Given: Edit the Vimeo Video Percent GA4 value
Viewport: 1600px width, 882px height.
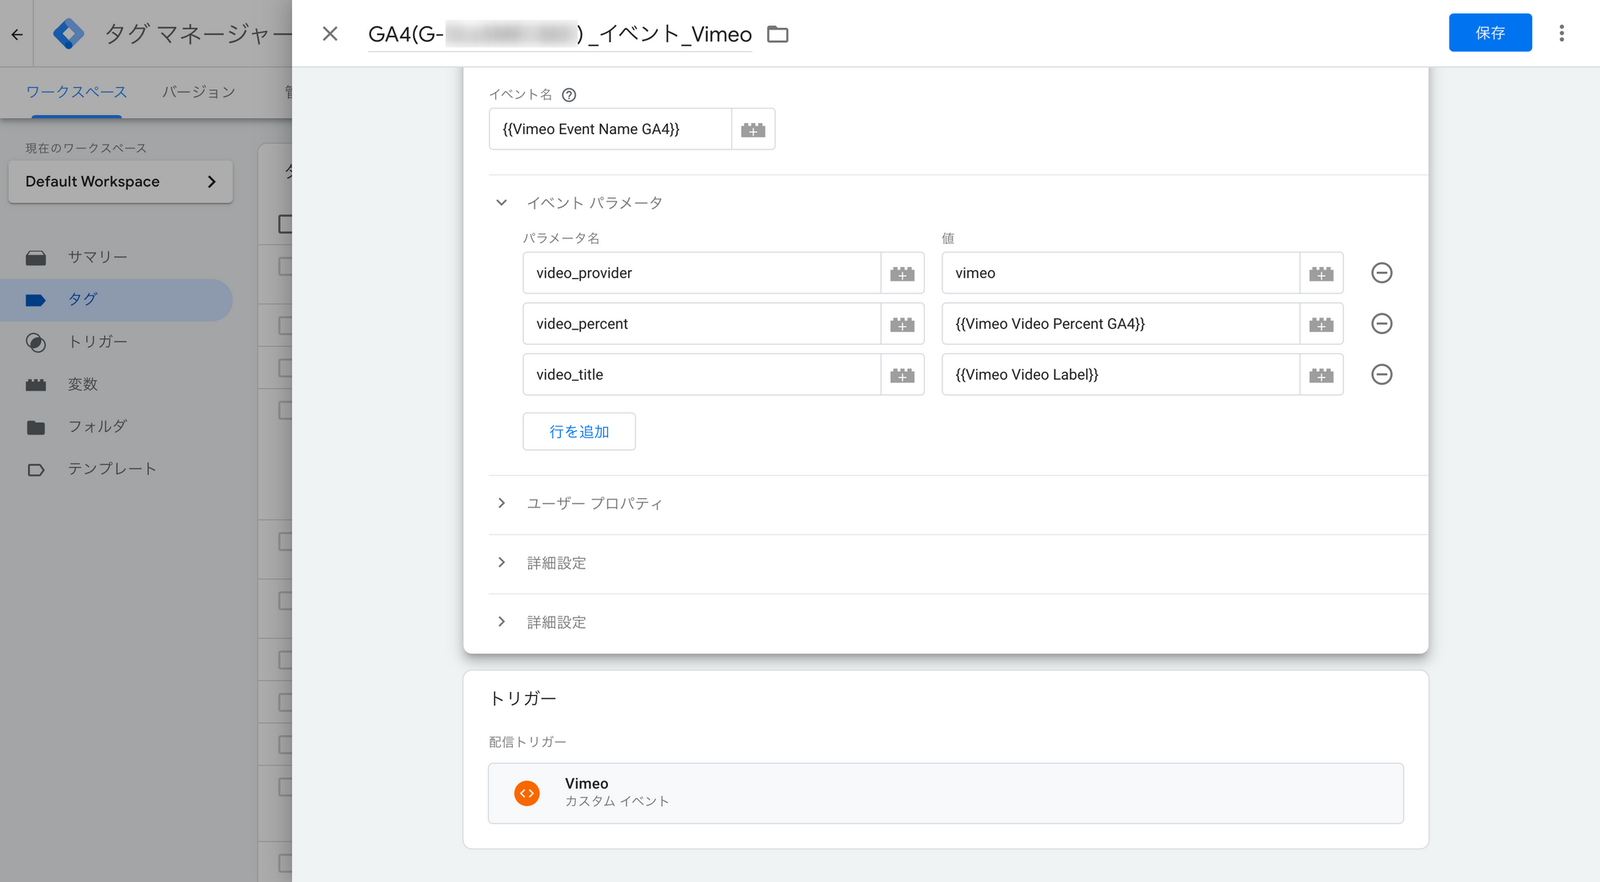Looking at the screenshot, I should 1120,324.
